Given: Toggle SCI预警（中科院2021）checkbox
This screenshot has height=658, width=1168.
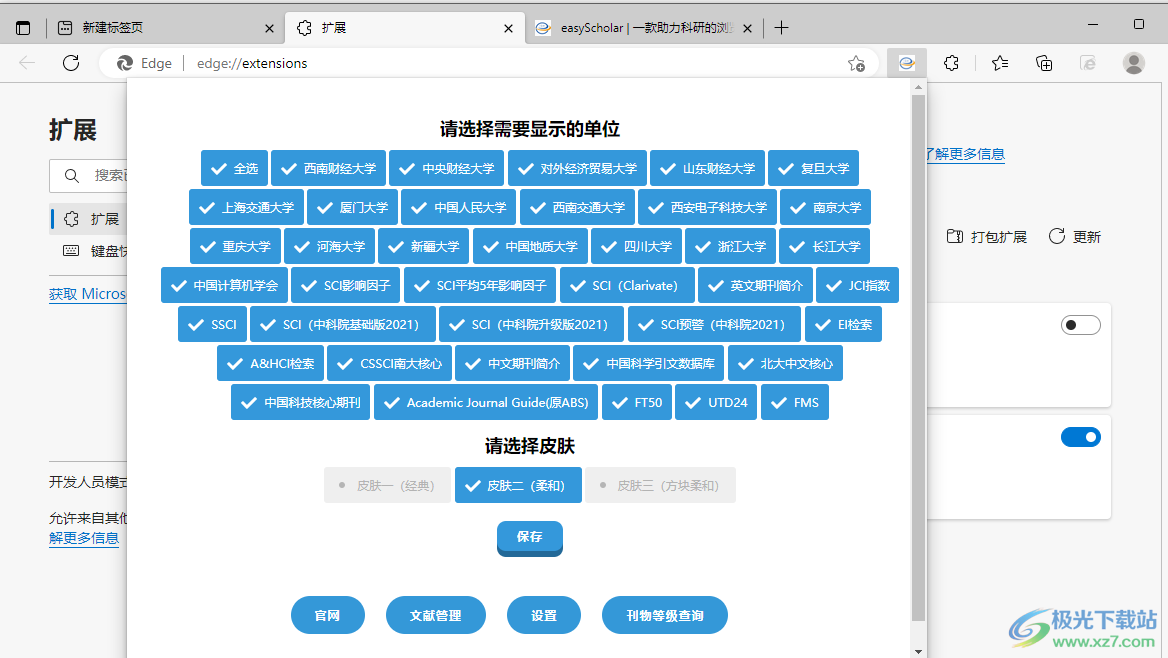Looking at the screenshot, I should (714, 324).
